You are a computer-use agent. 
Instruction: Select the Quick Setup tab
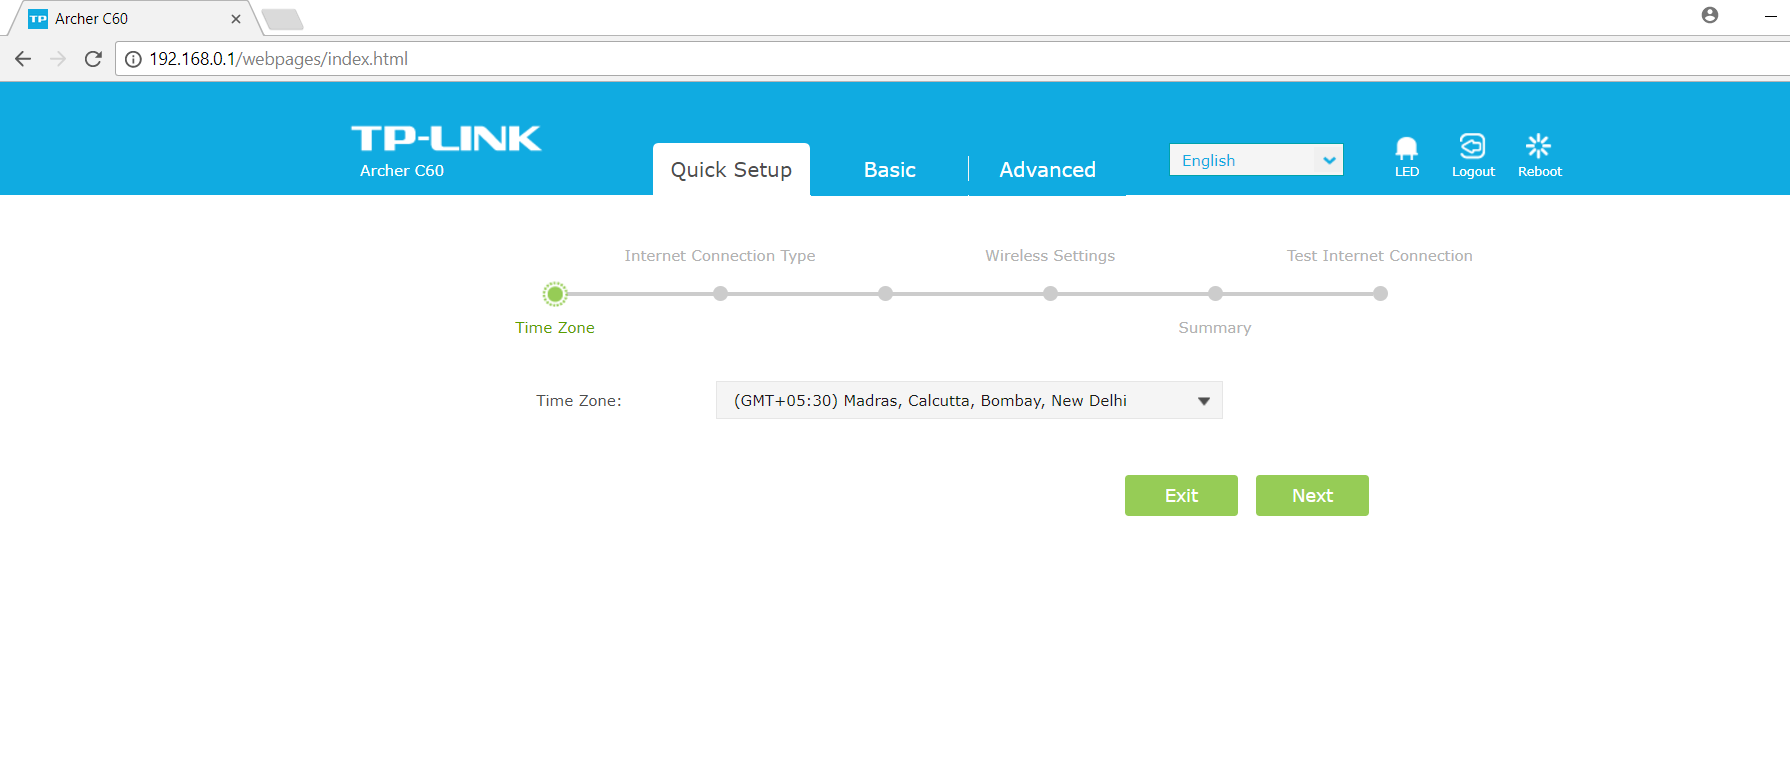731,170
